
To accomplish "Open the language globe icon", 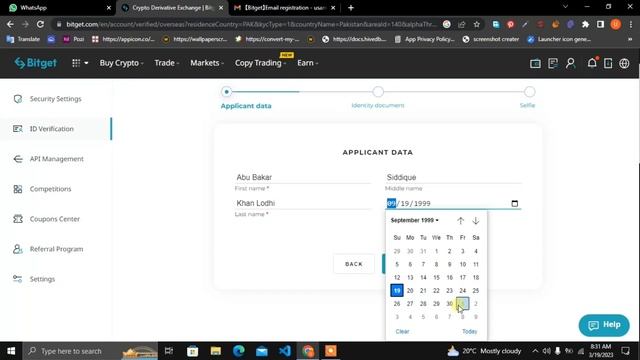I will (624, 63).
